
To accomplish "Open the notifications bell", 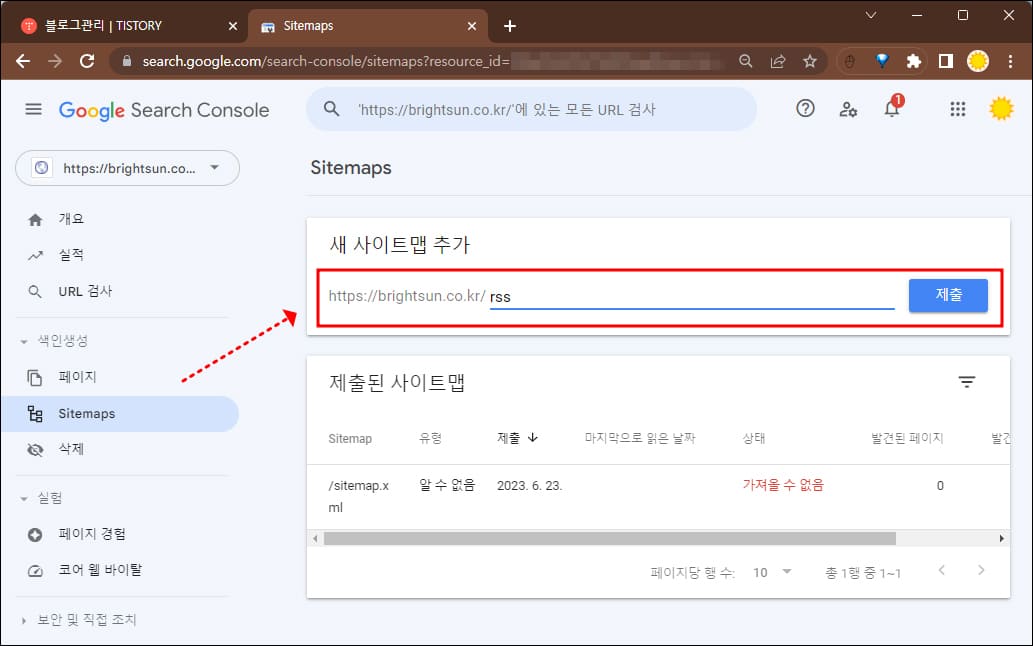I will tap(892, 109).
